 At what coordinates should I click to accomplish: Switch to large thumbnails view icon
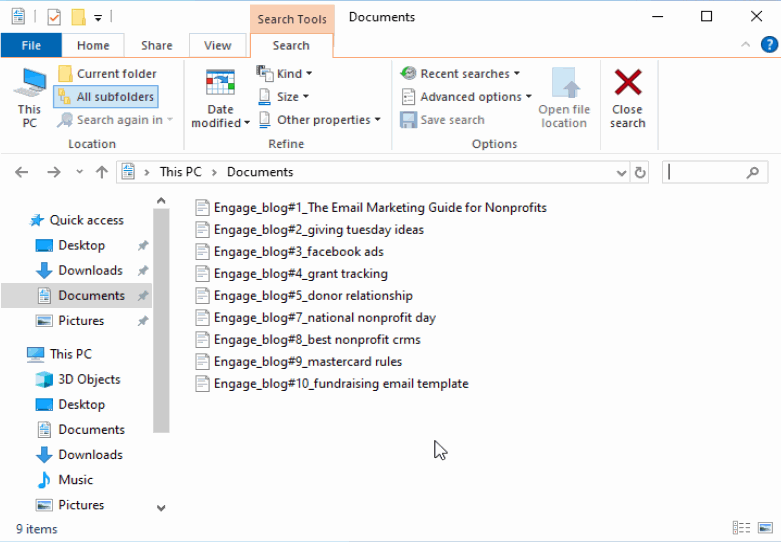(766, 528)
